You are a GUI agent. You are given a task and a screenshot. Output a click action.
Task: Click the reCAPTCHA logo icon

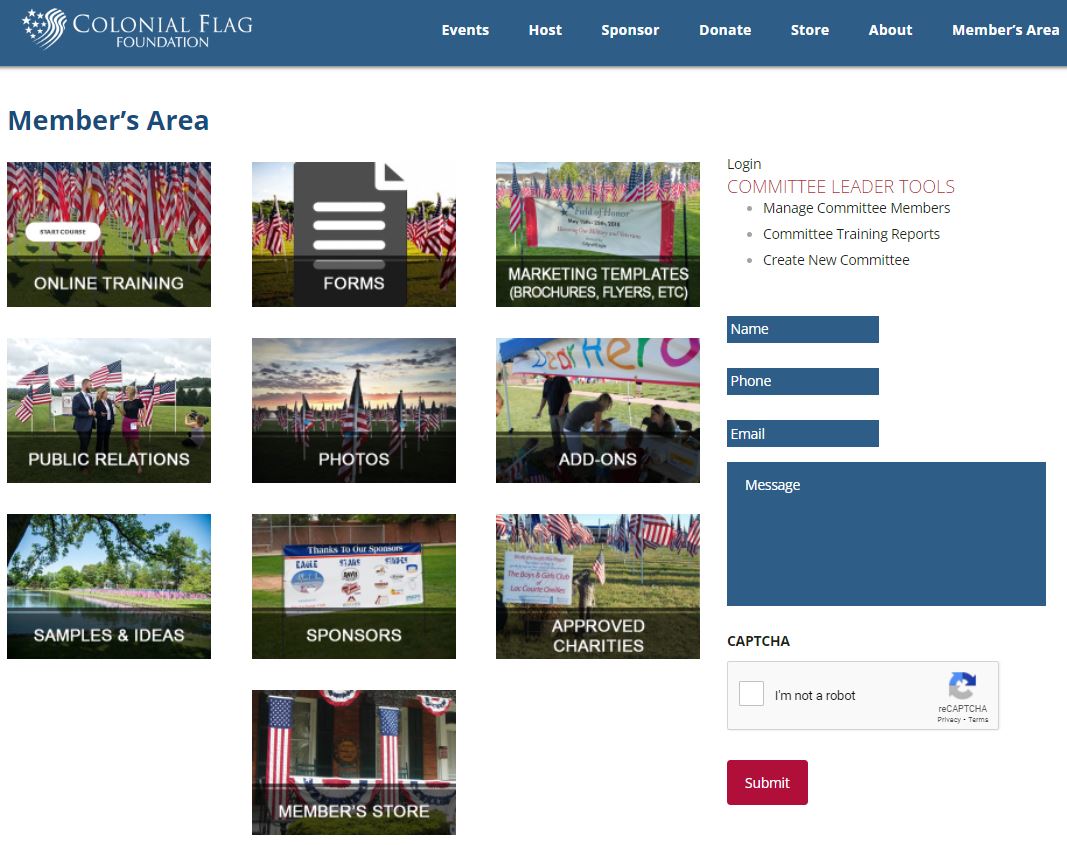pos(962,685)
